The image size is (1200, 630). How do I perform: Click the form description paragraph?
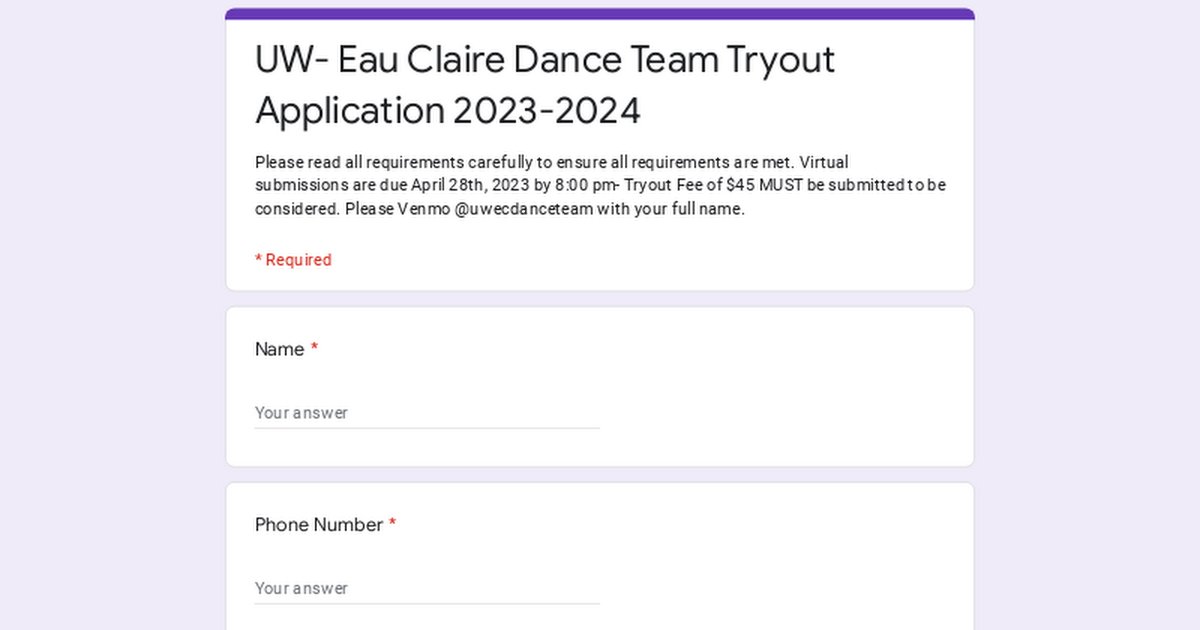coord(600,185)
